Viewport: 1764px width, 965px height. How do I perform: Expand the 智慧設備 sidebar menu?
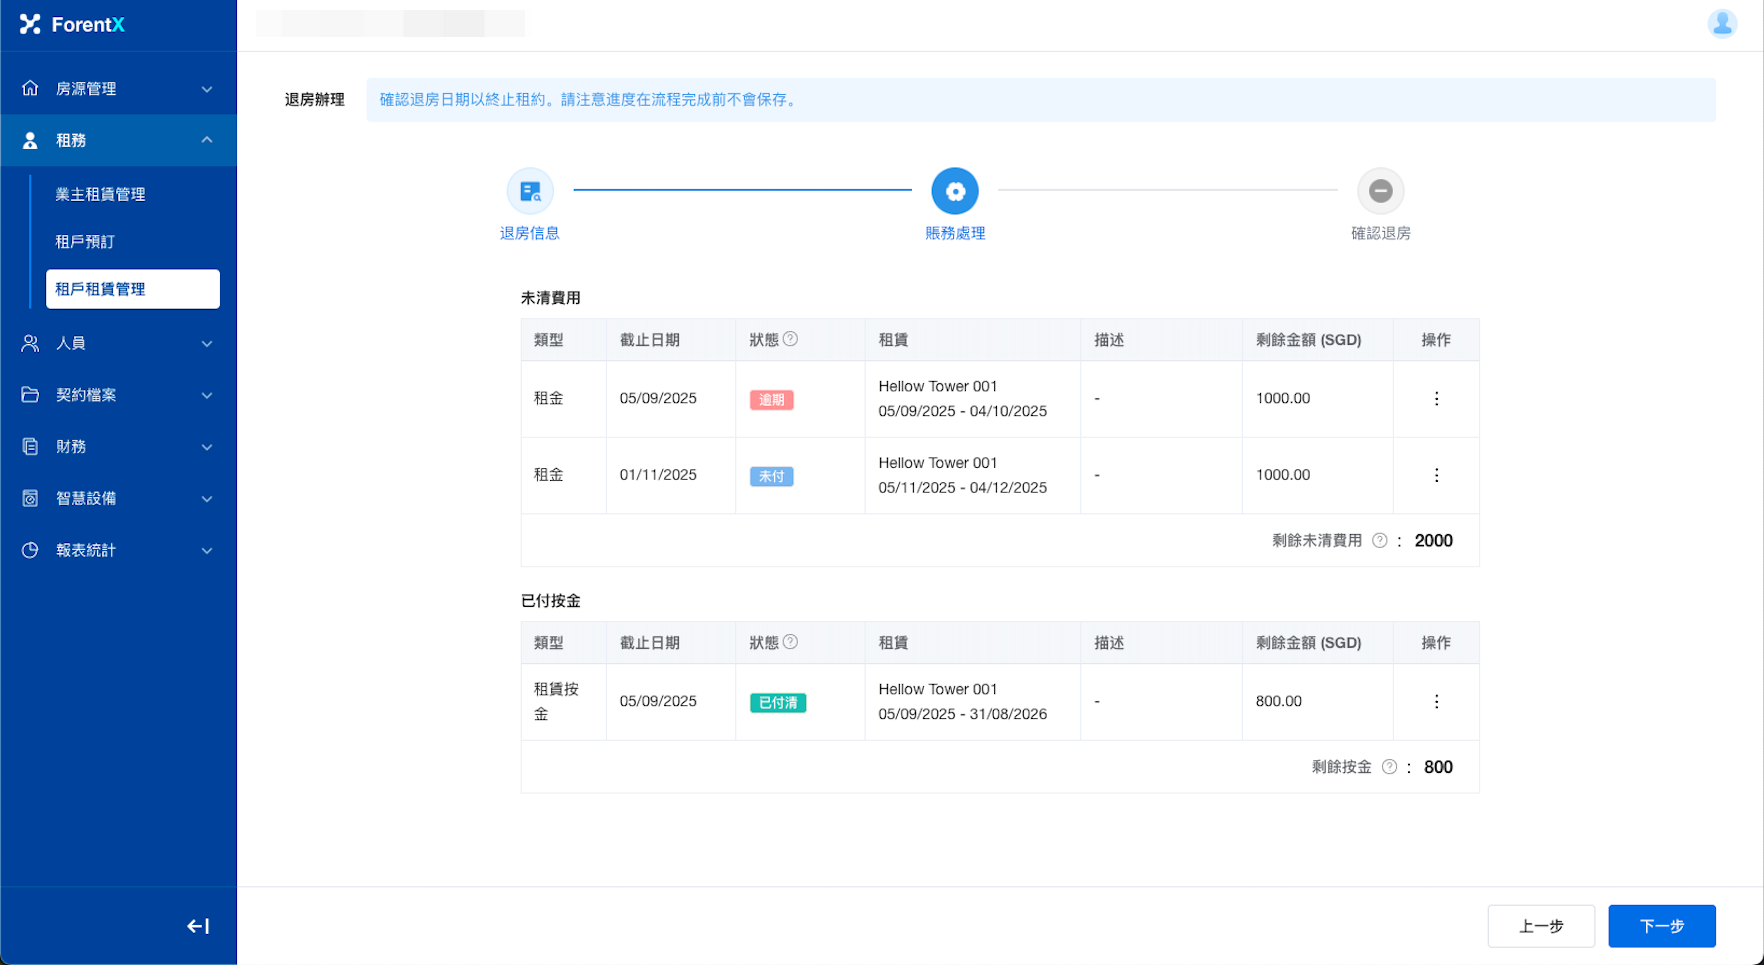coord(118,499)
